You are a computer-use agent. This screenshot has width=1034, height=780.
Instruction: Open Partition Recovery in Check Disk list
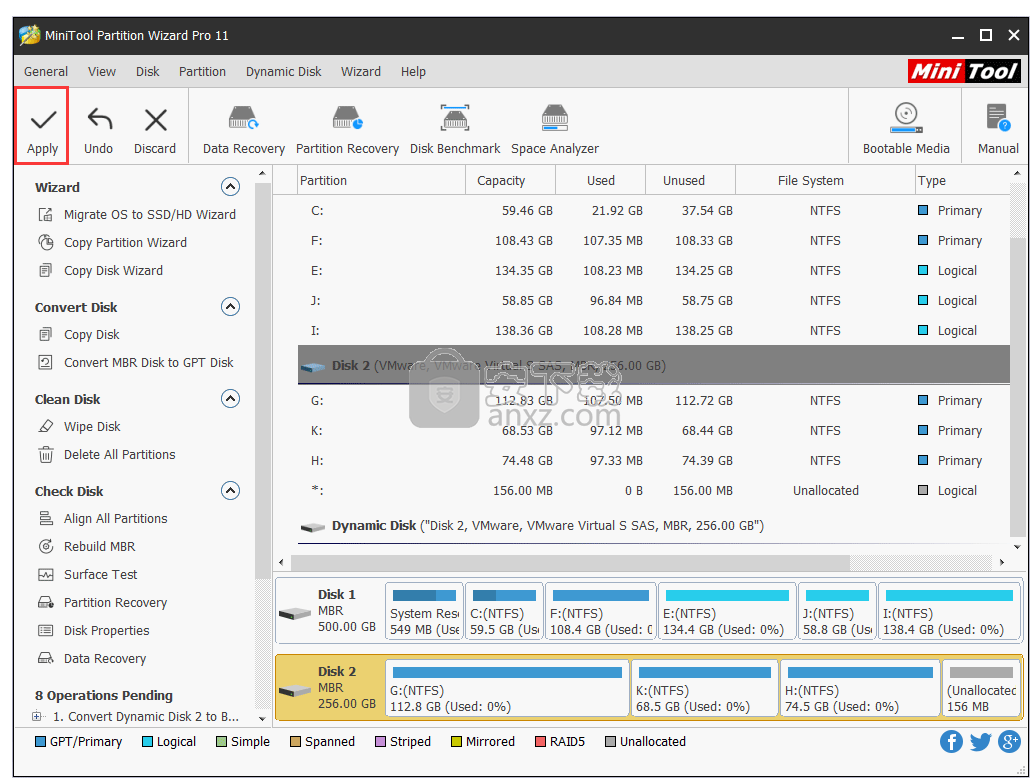102,603
